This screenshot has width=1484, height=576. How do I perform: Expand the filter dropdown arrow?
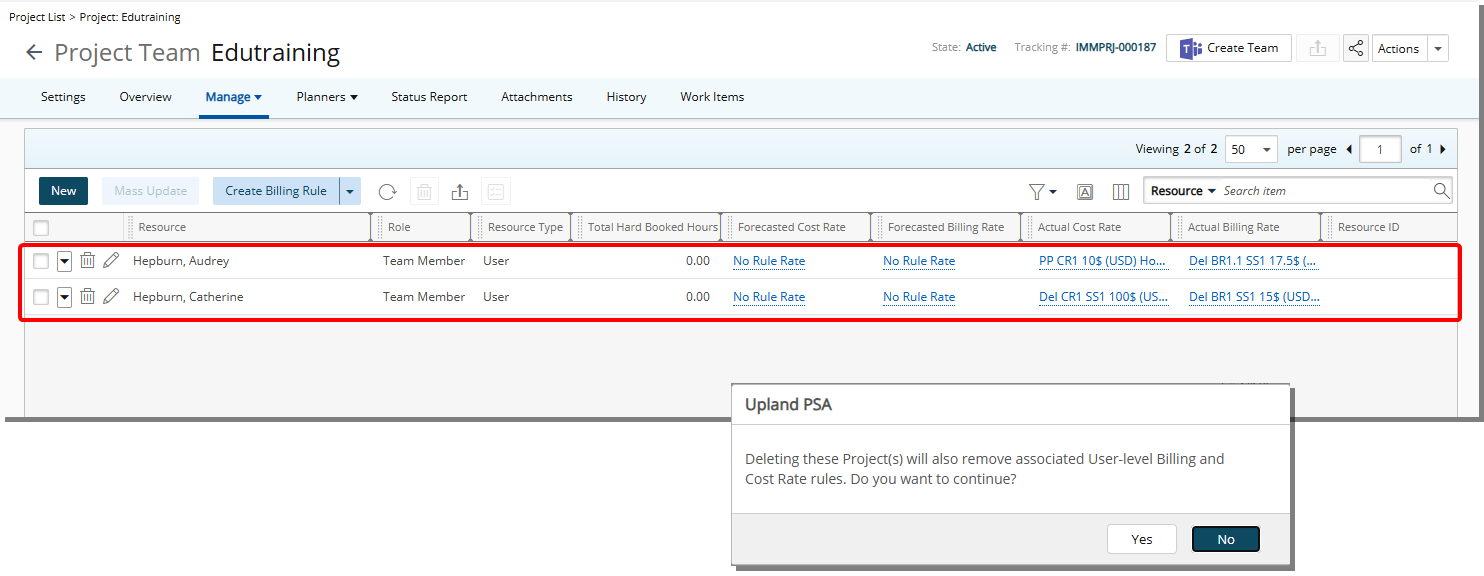click(x=1052, y=190)
